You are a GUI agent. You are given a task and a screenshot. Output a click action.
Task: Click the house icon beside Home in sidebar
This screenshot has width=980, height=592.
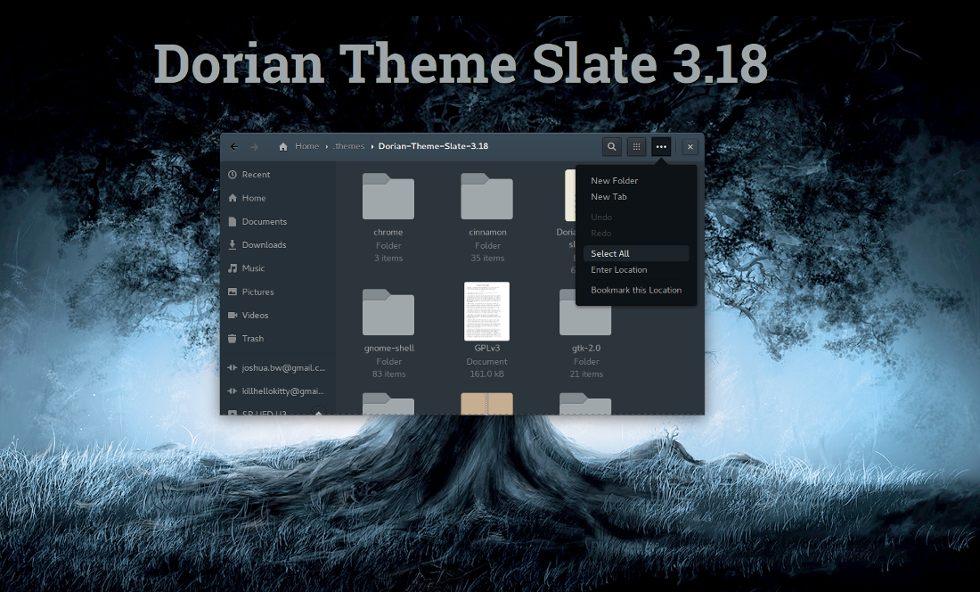[x=232, y=198]
